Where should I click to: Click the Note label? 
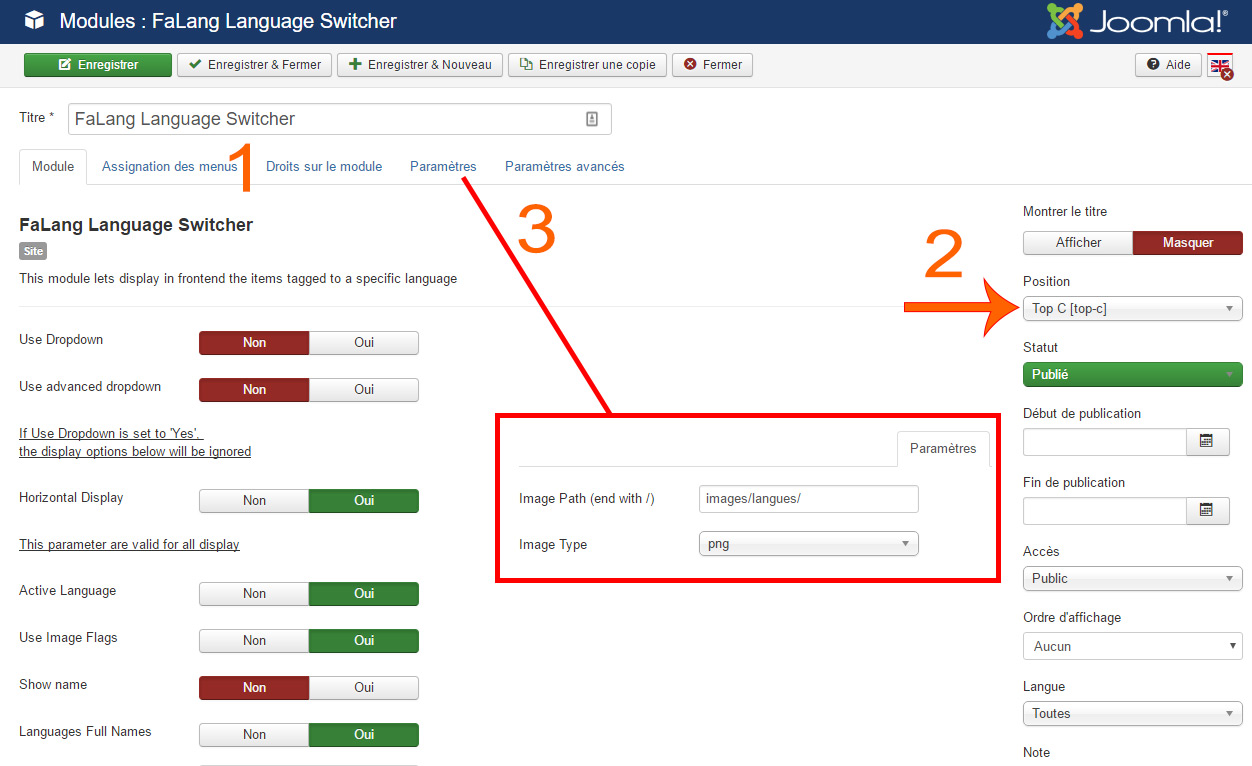point(1036,752)
